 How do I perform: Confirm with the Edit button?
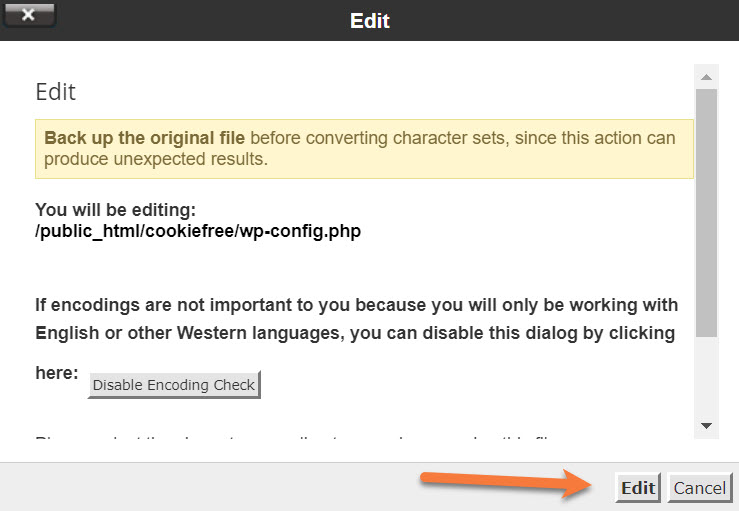click(638, 488)
